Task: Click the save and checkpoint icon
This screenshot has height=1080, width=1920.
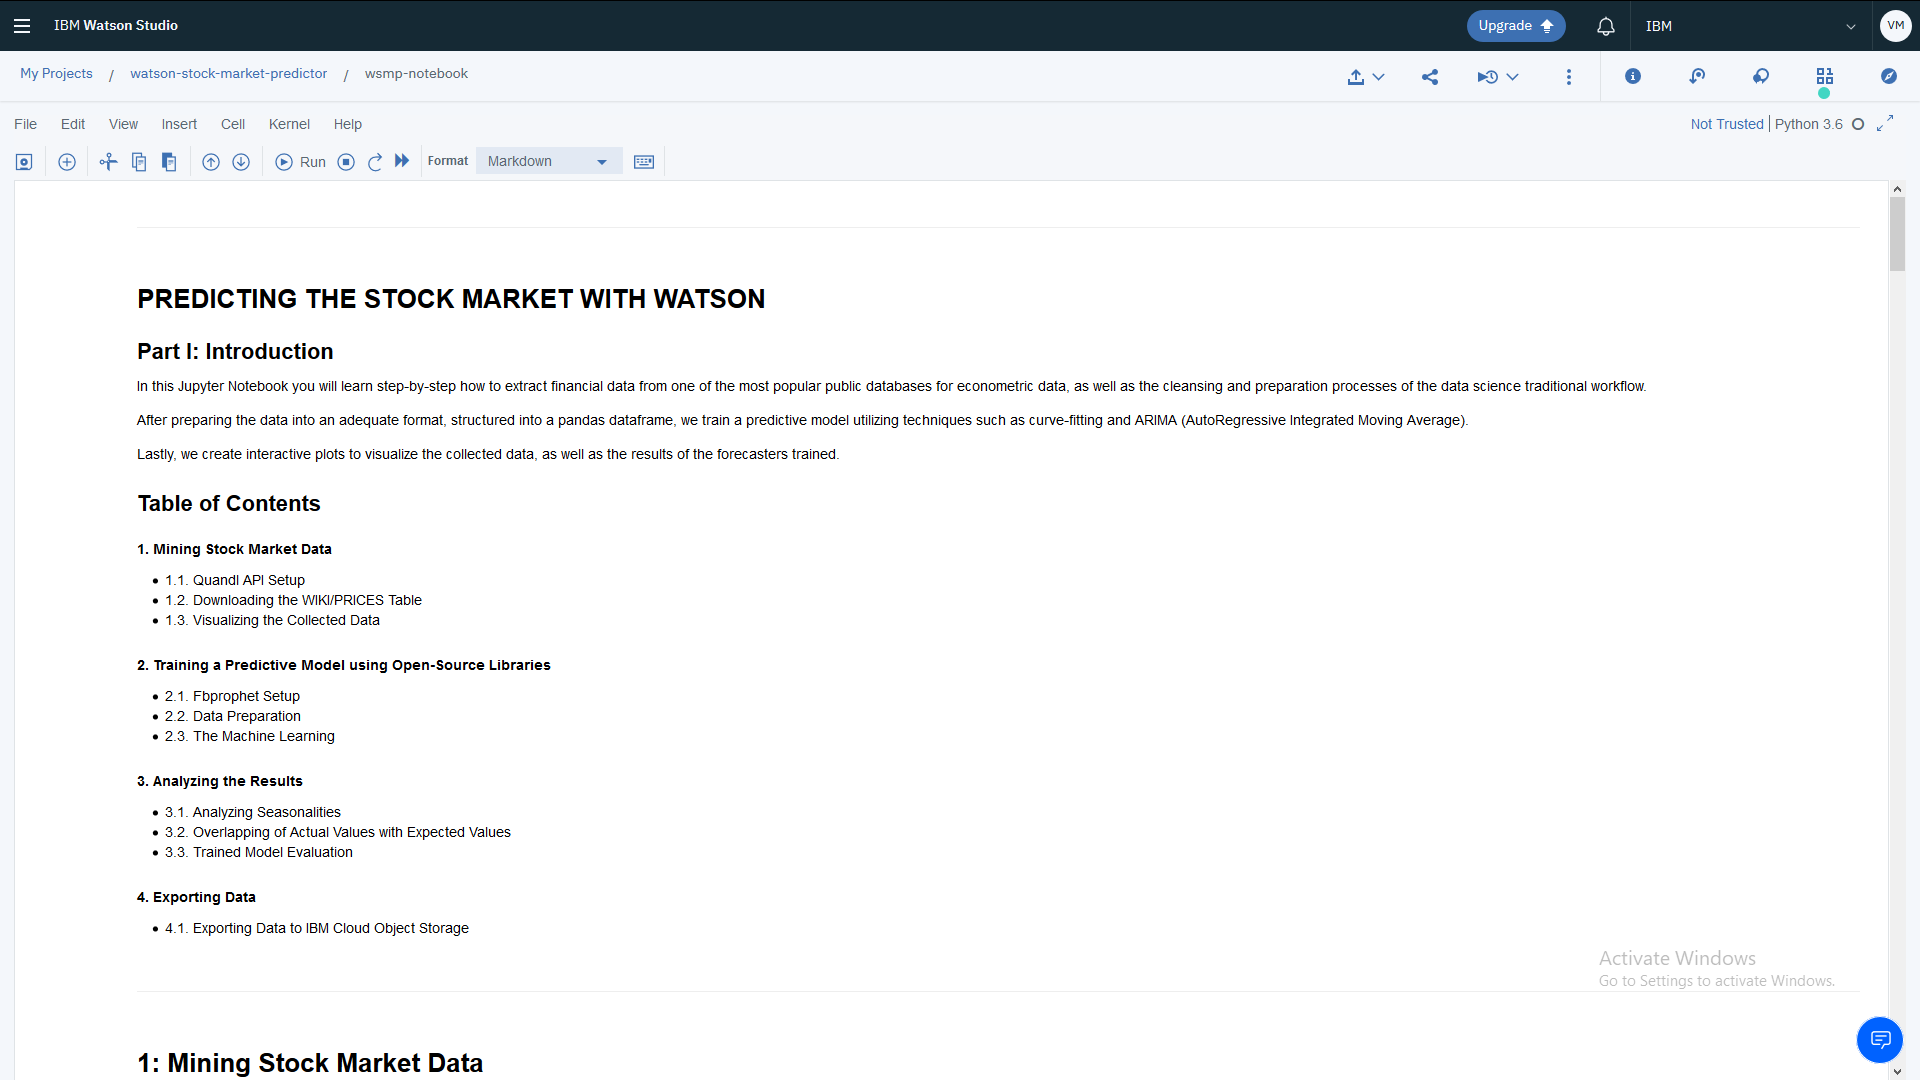Action: click(24, 162)
